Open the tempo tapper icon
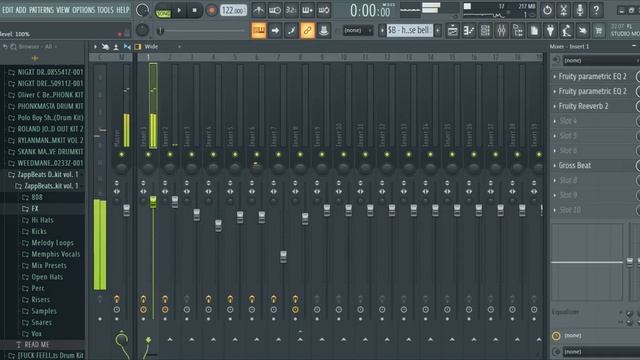The height and width of the screenshot is (360, 640). [567, 31]
